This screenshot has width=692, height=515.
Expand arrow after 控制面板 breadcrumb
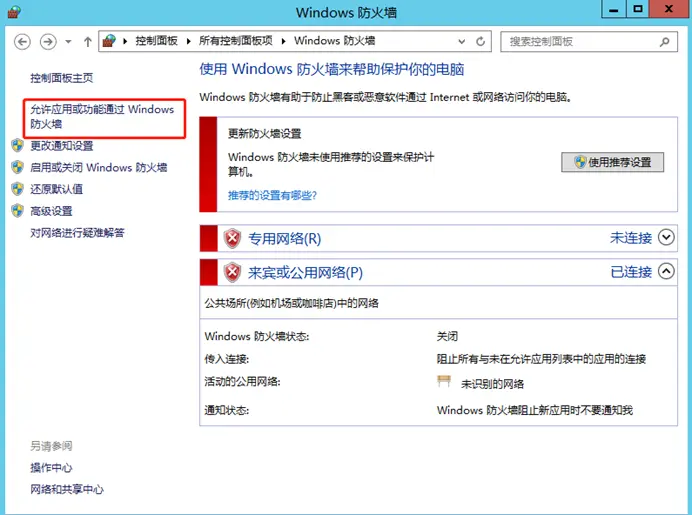coord(188,41)
